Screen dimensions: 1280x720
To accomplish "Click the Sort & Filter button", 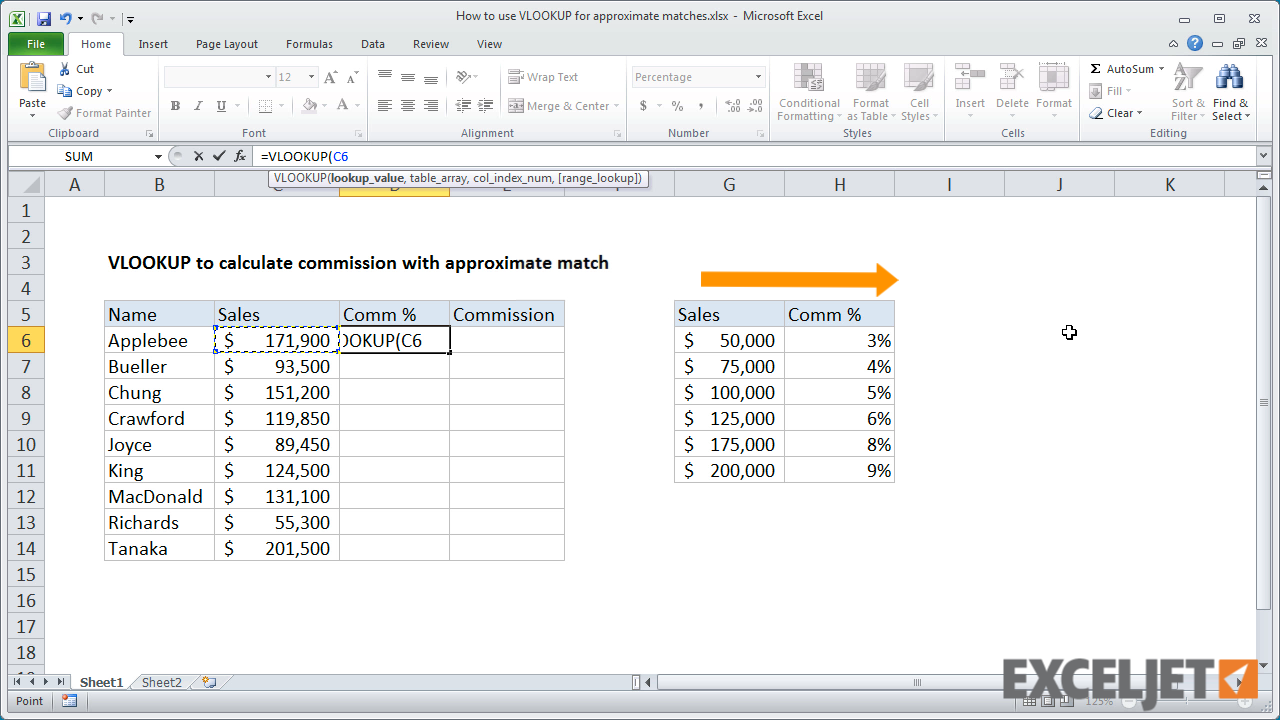I will click(x=1187, y=93).
